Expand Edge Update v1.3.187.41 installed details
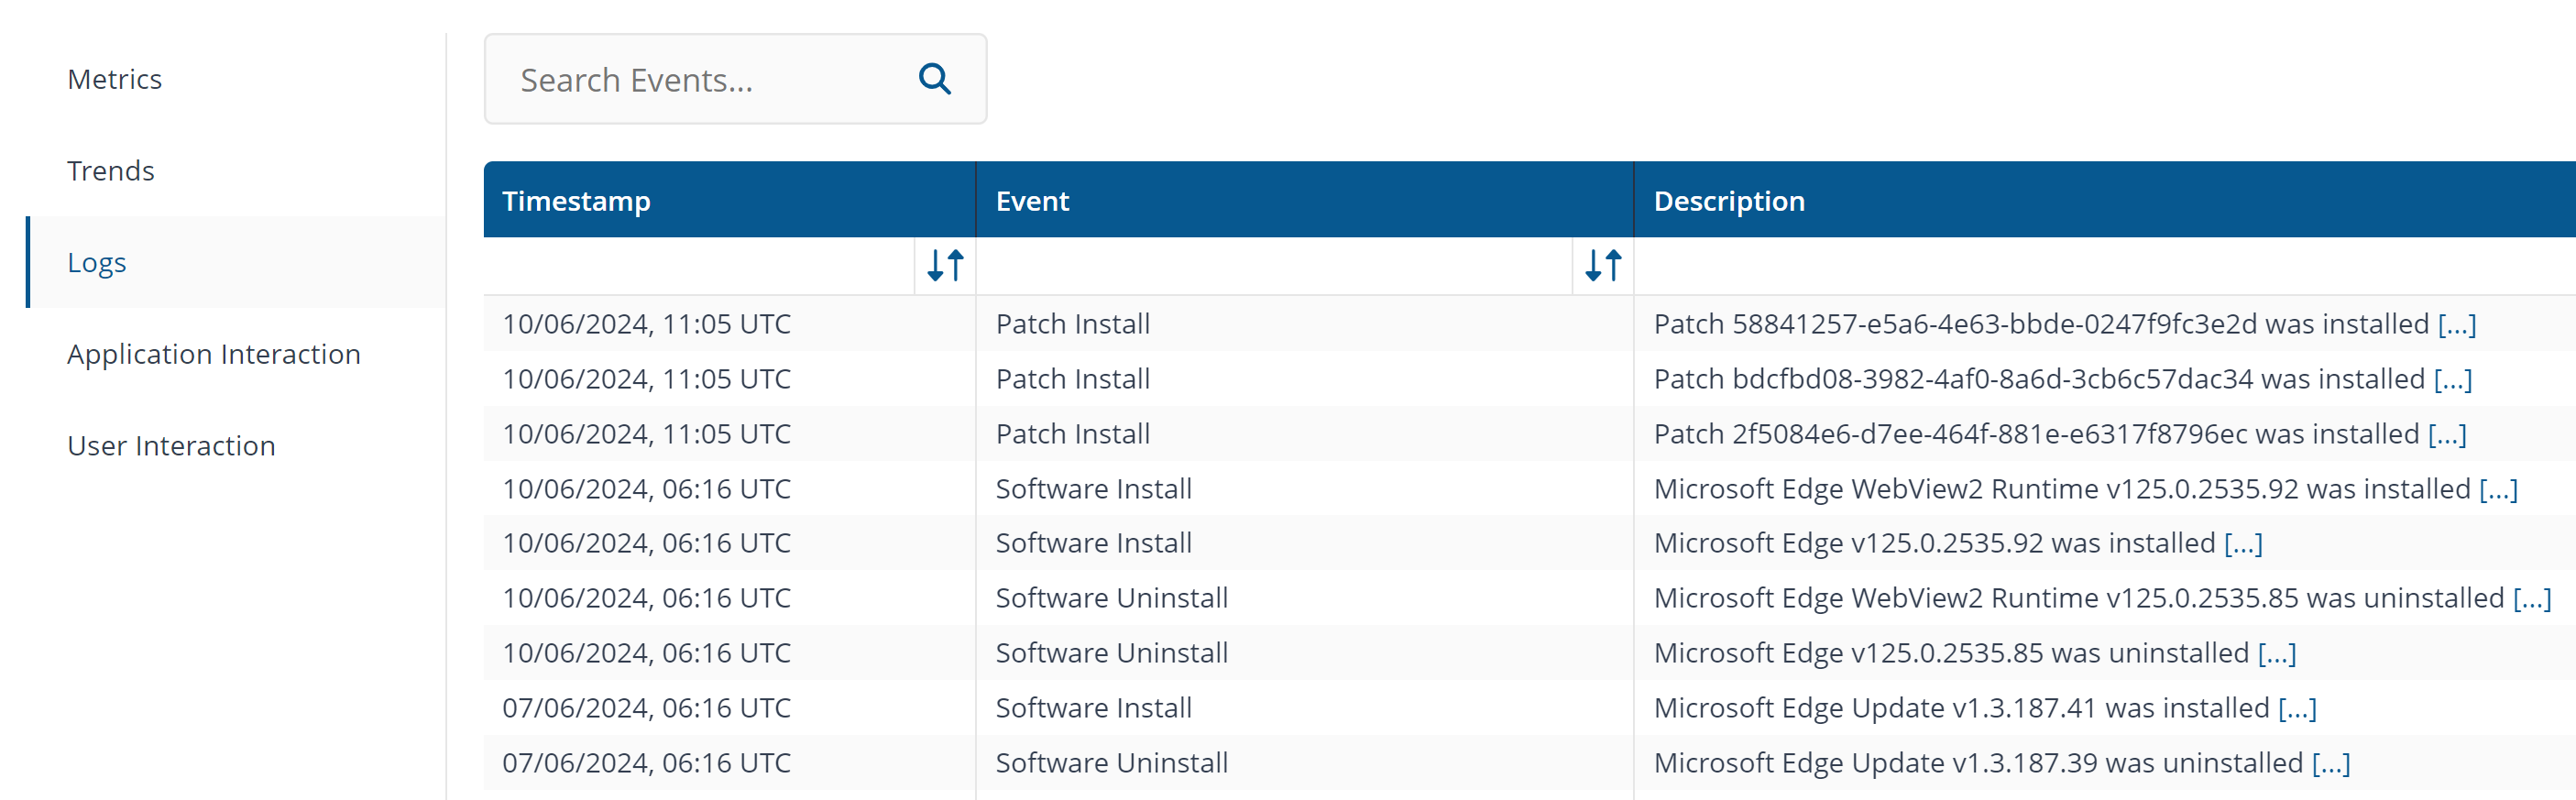This screenshot has width=2576, height=800. click(x=2296, y=709)
